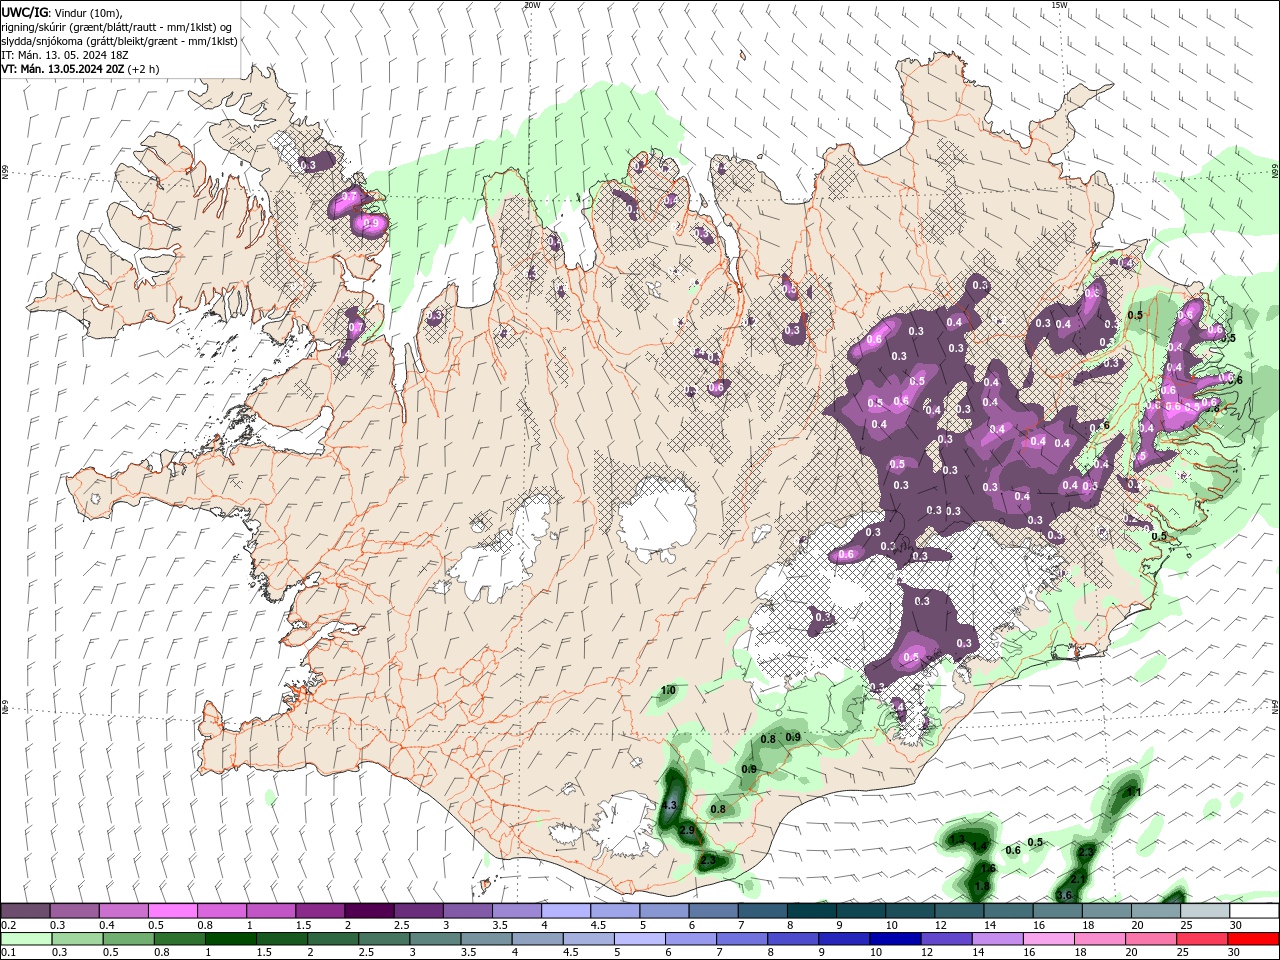Click the '1.1' rainfall value over the sea

click(1134, 791)
